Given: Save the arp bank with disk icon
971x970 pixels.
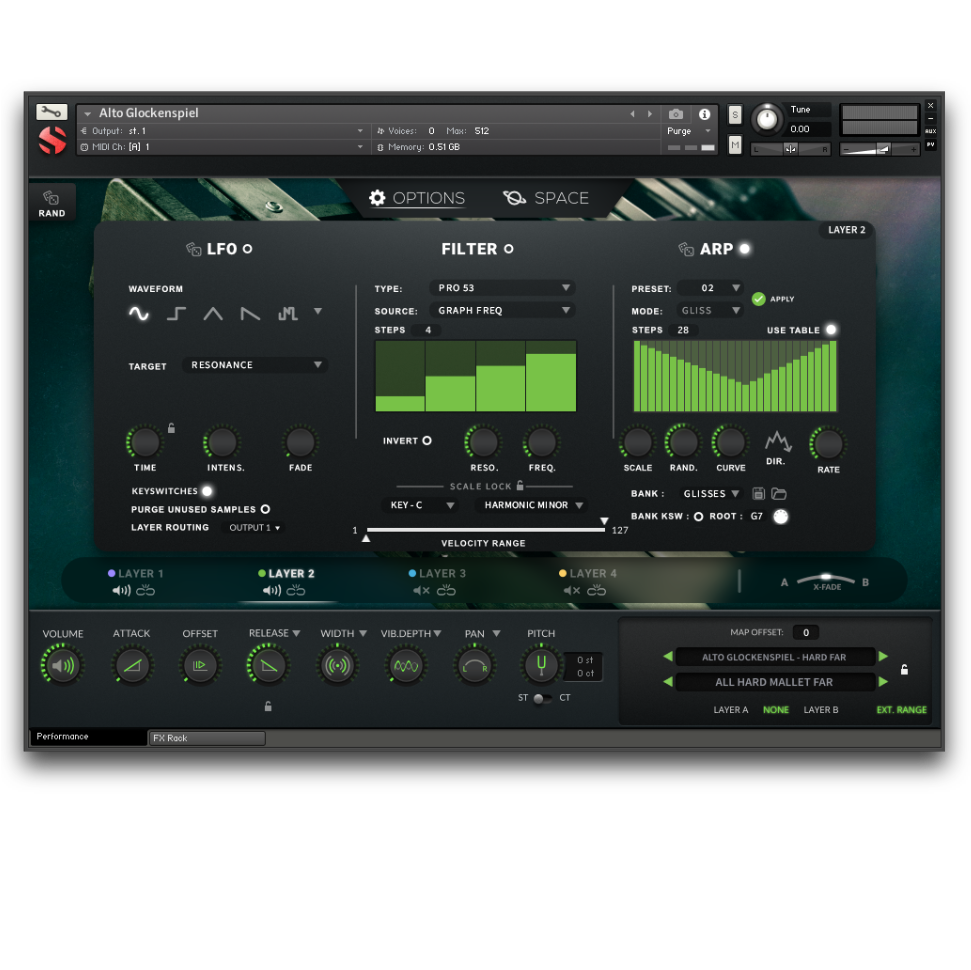Looking at the screenshot, I should [758, 494].
